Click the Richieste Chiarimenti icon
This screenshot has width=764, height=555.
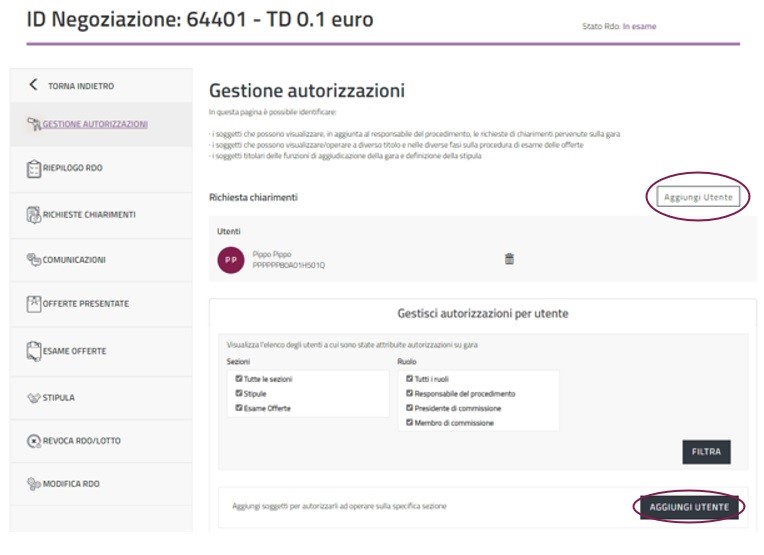point(33,214)
